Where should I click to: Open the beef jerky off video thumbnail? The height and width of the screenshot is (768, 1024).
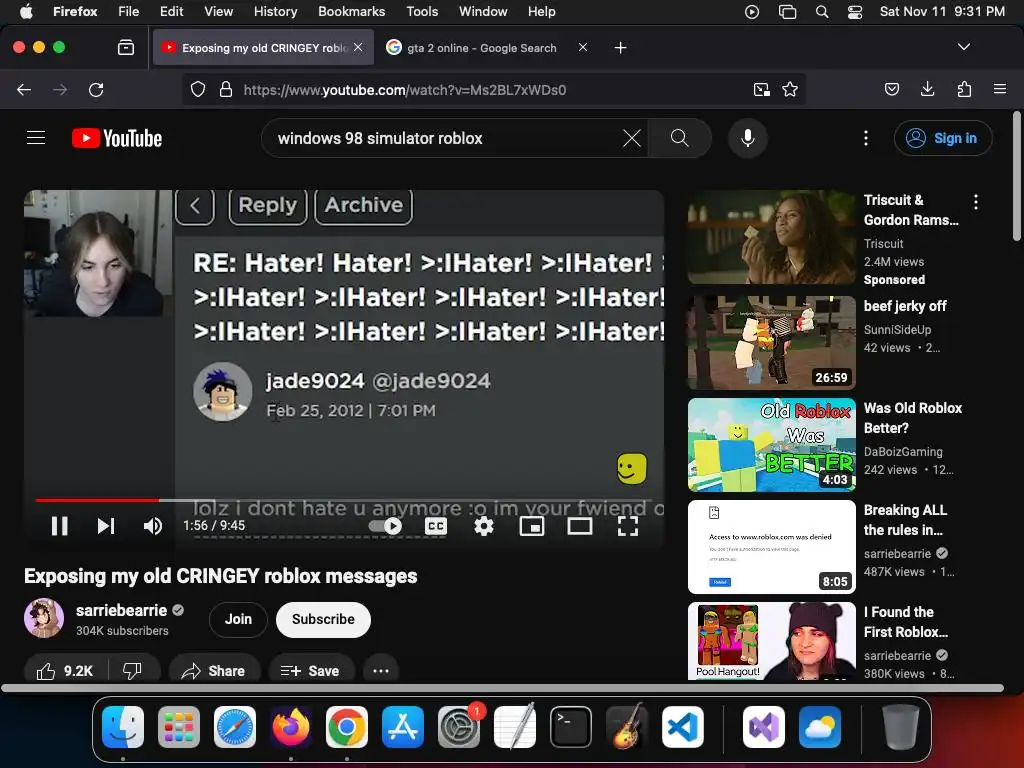pos(771,342)
